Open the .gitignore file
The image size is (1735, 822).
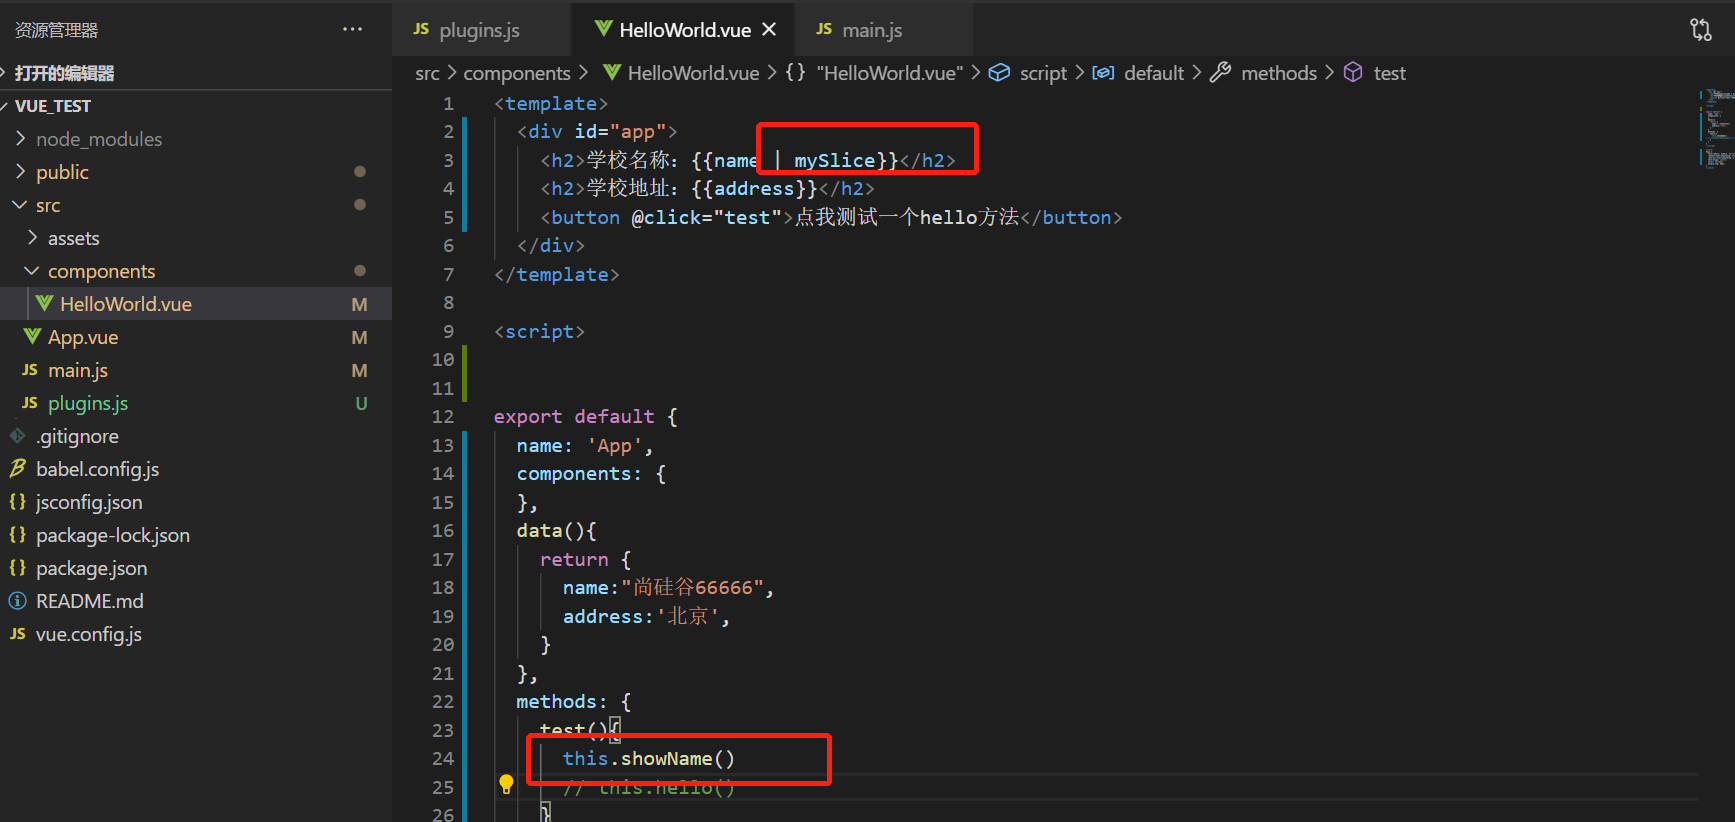(196, 436)
